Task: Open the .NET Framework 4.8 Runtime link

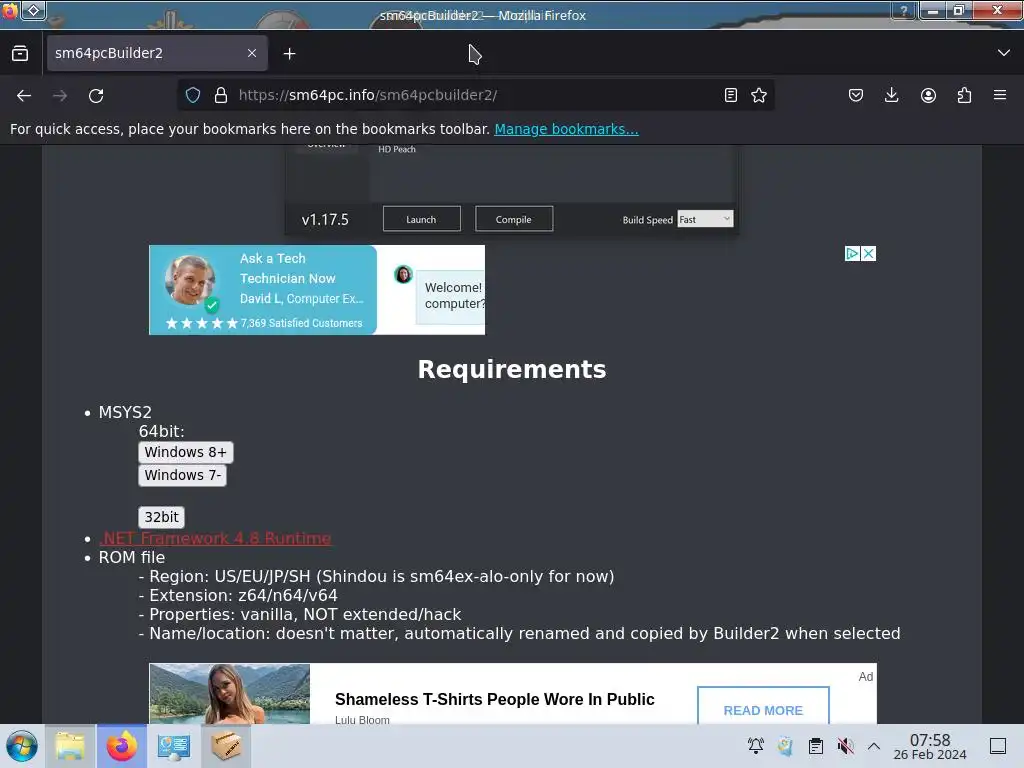Action: 215,538
